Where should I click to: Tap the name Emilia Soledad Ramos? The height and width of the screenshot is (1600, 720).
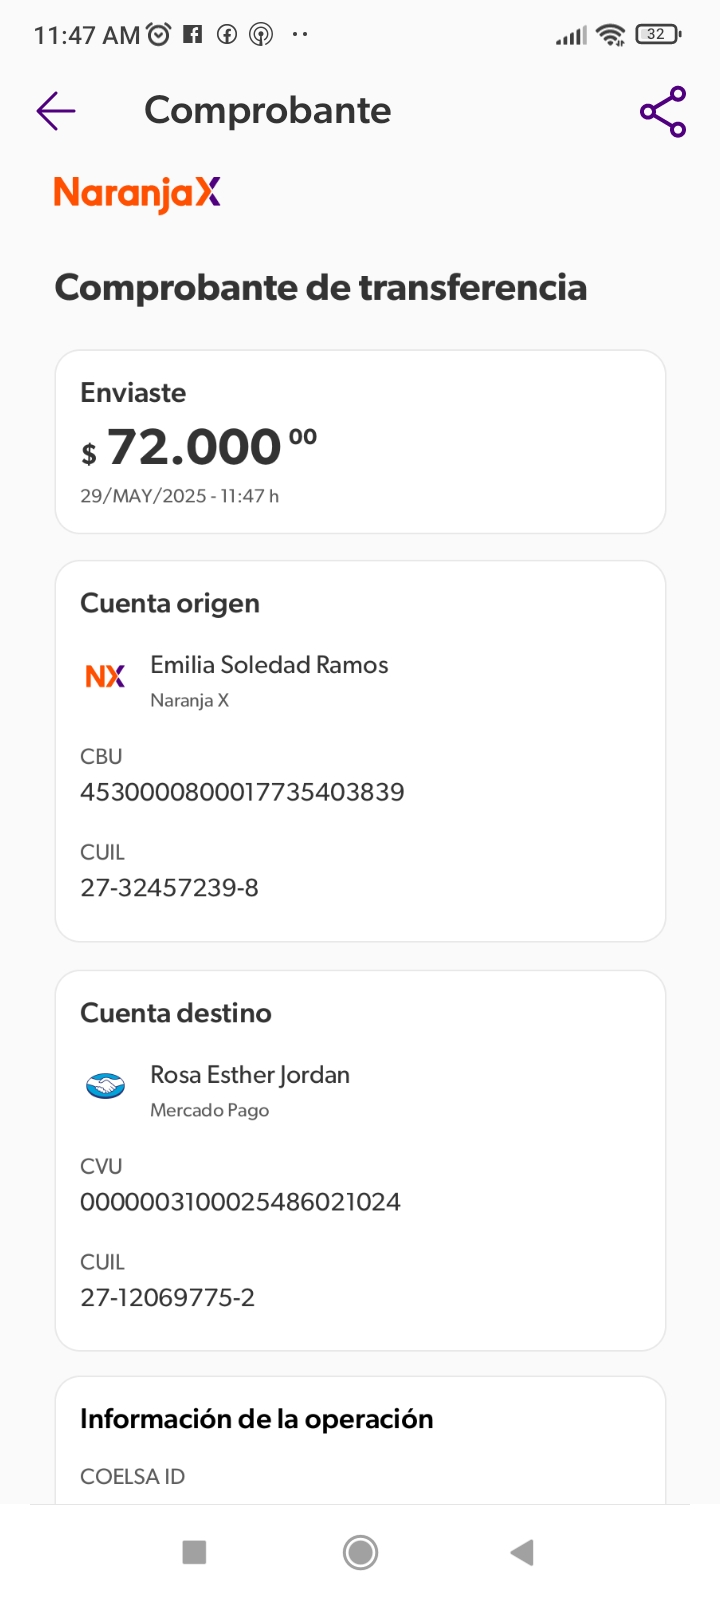(x=269, y=665)
